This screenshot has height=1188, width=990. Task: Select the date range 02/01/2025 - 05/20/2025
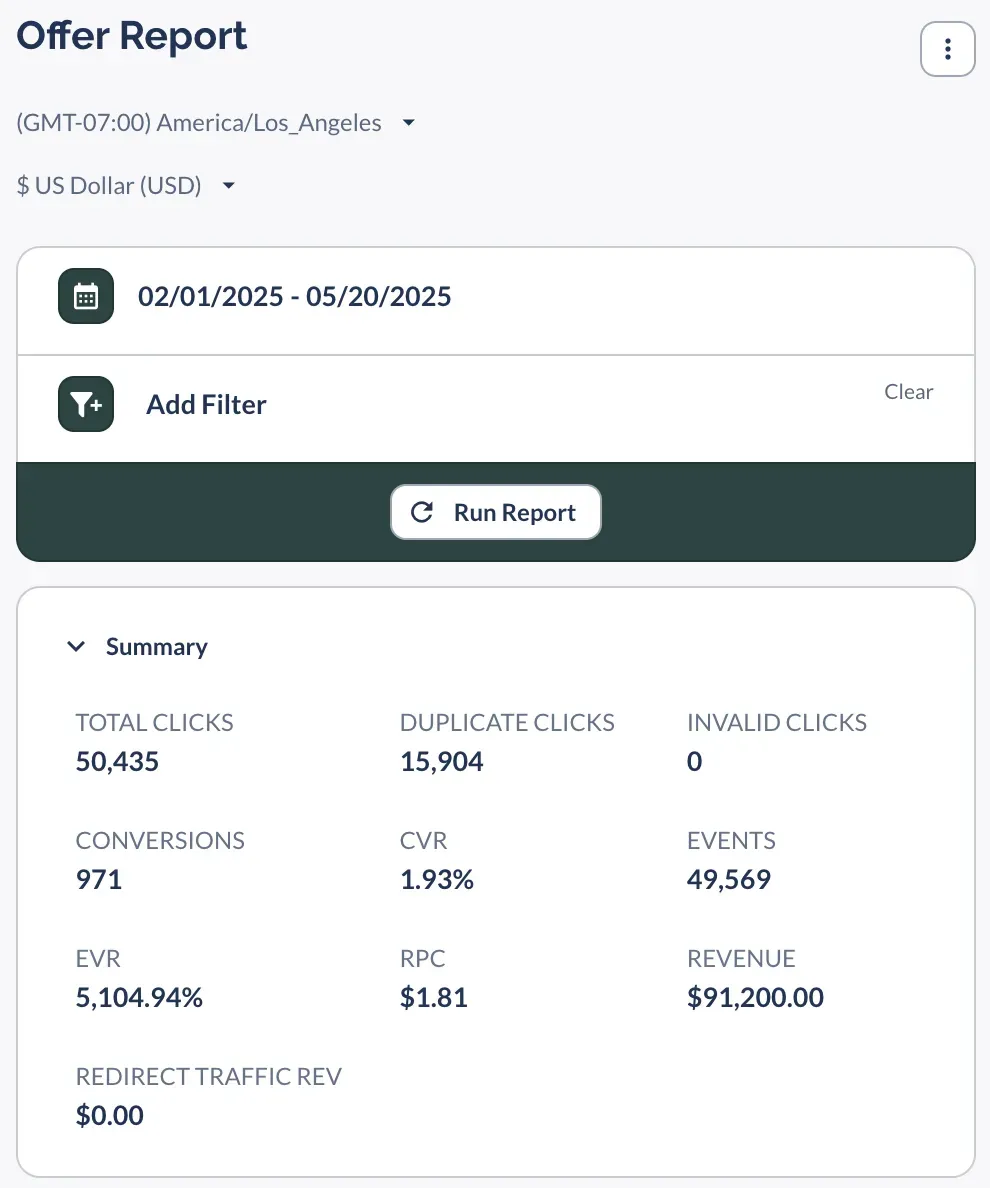point(295,297)
